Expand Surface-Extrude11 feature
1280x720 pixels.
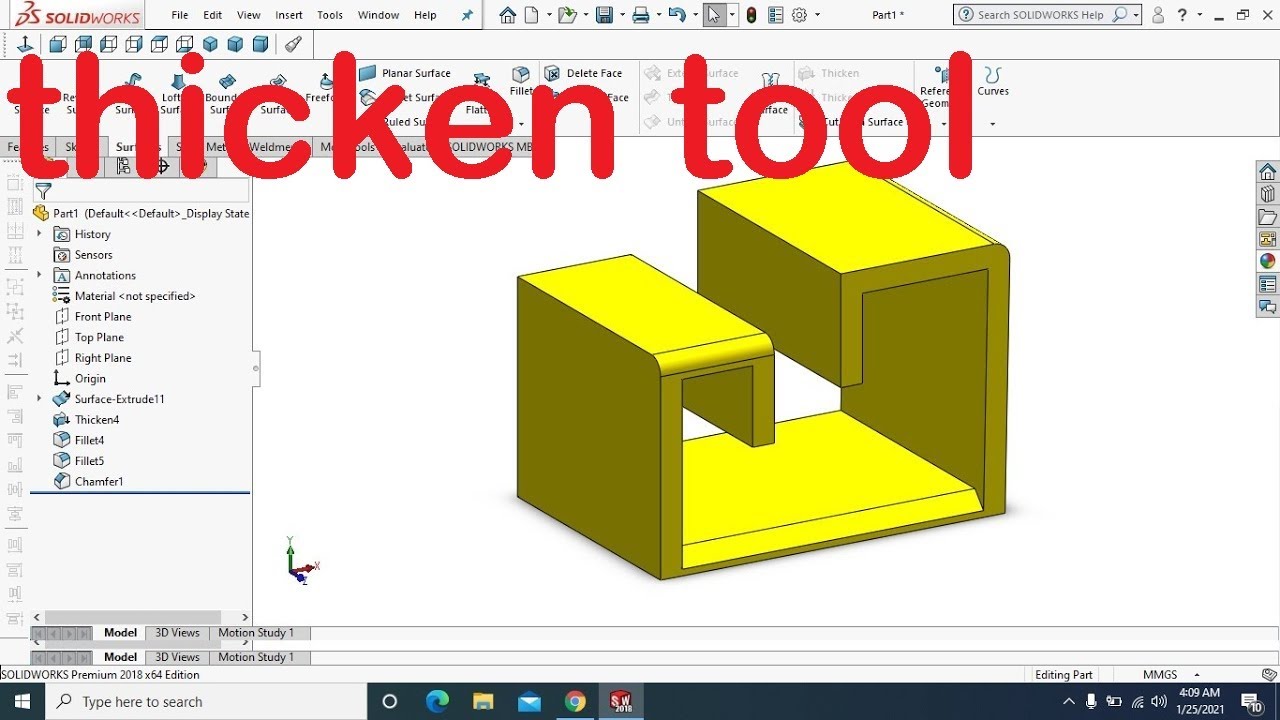39,399
